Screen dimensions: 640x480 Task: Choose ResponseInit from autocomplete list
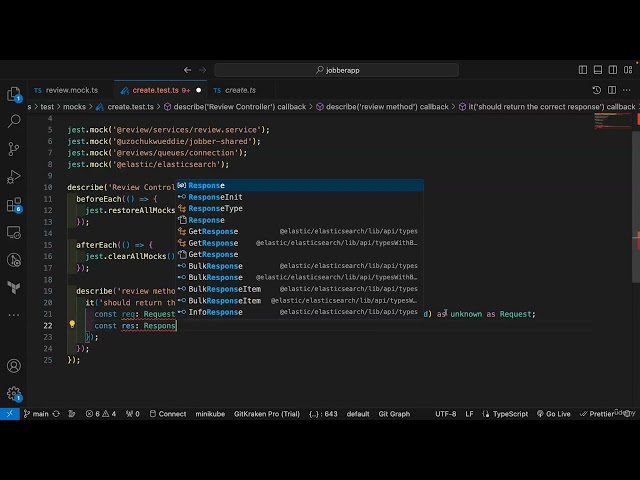click(300, 197)
